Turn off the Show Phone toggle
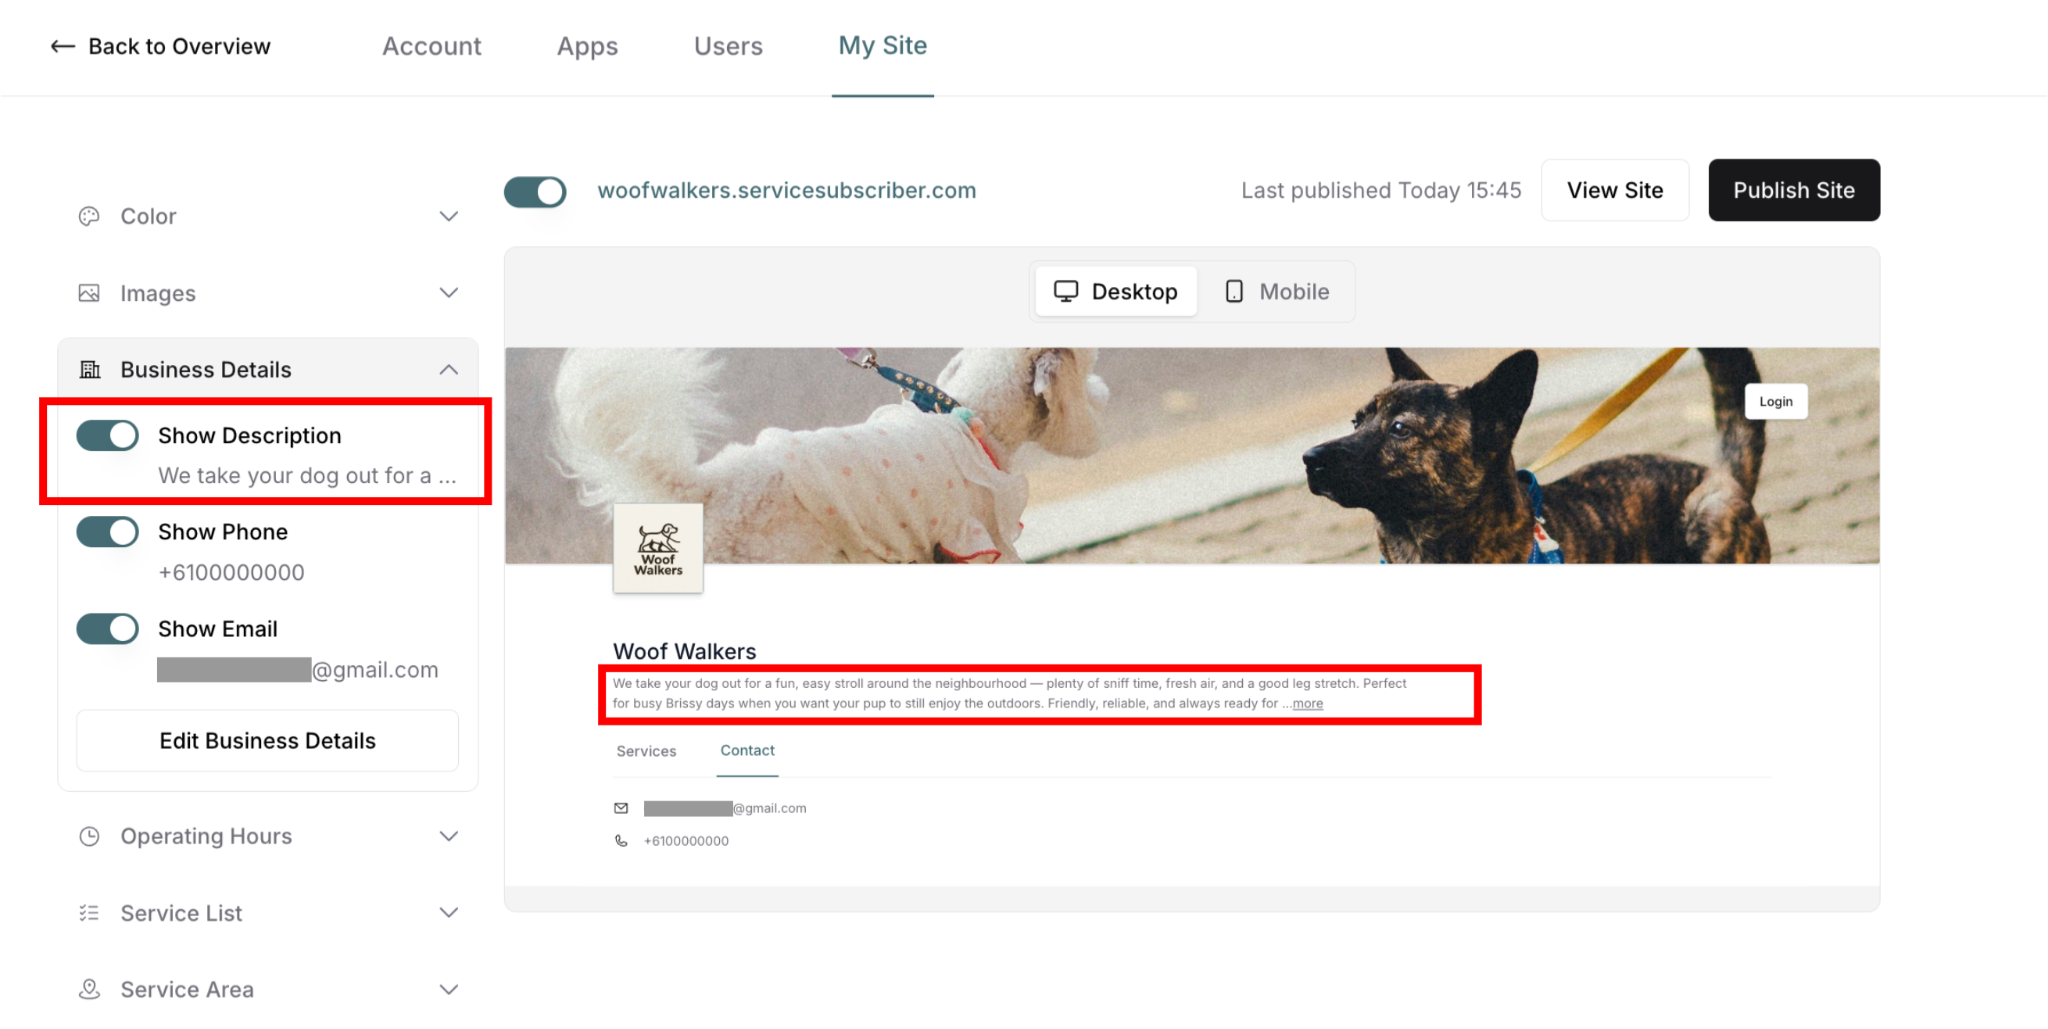This screenshot has height=1029, width=2048. (108, 532)
